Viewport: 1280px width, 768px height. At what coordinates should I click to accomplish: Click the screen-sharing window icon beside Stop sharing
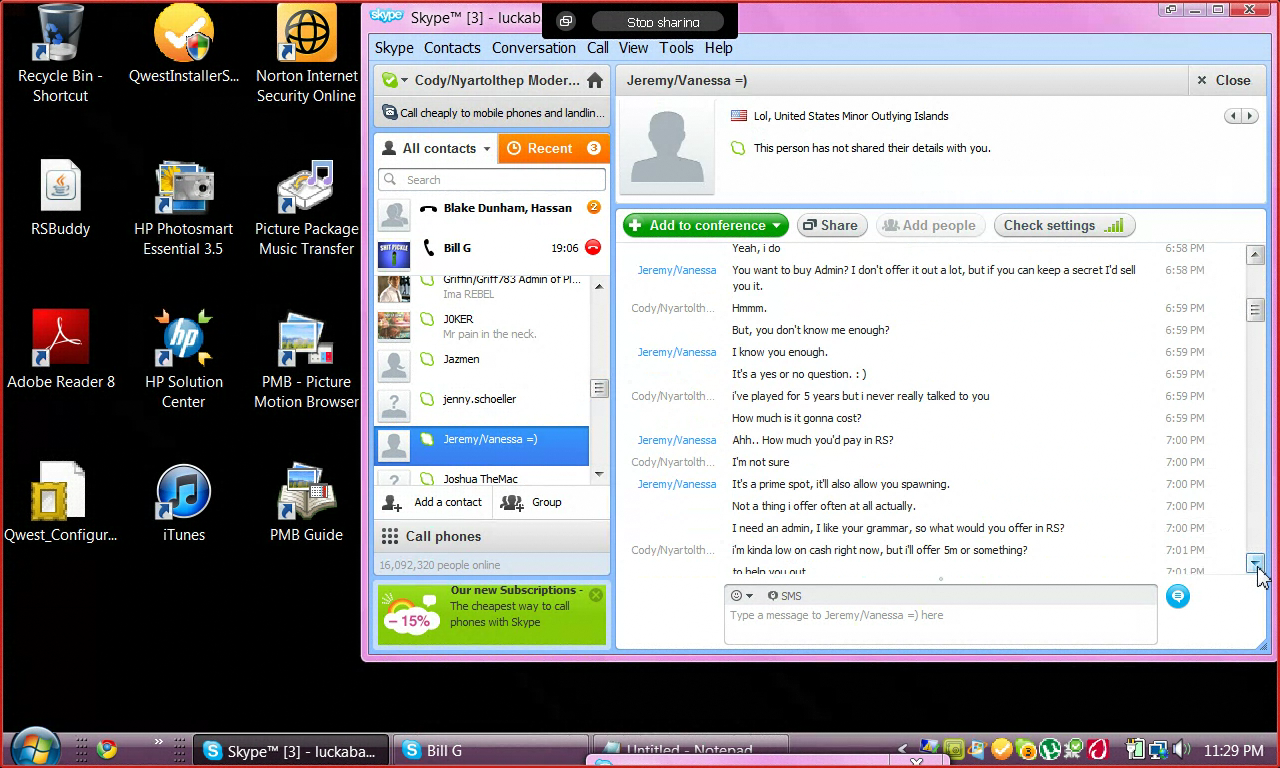(x=565, y=21)
